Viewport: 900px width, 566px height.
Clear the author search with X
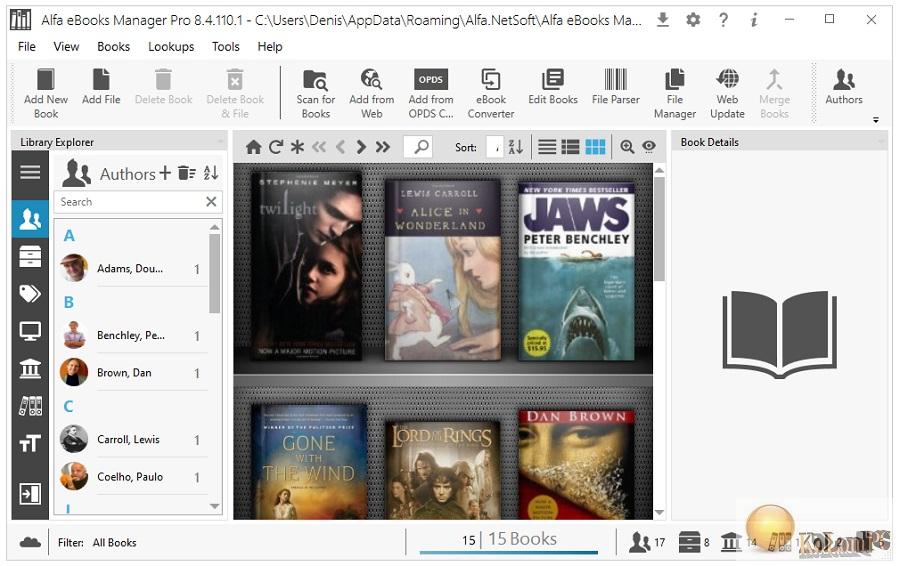[211, 201]
